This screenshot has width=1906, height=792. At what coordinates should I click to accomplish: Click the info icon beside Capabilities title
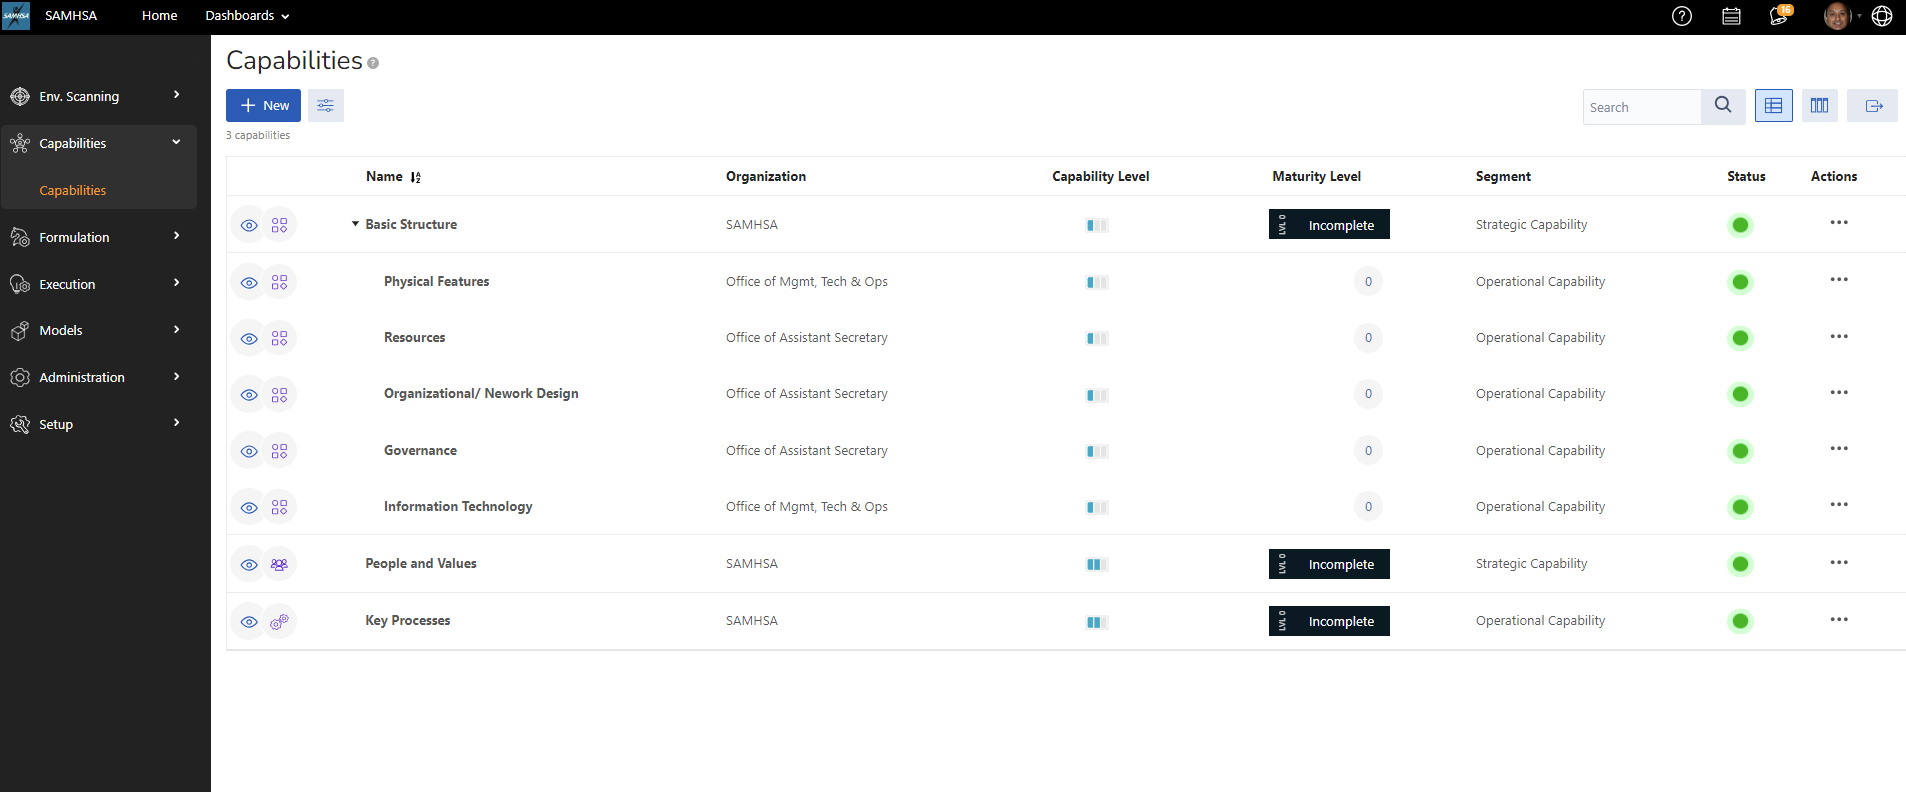click(373, 63)
